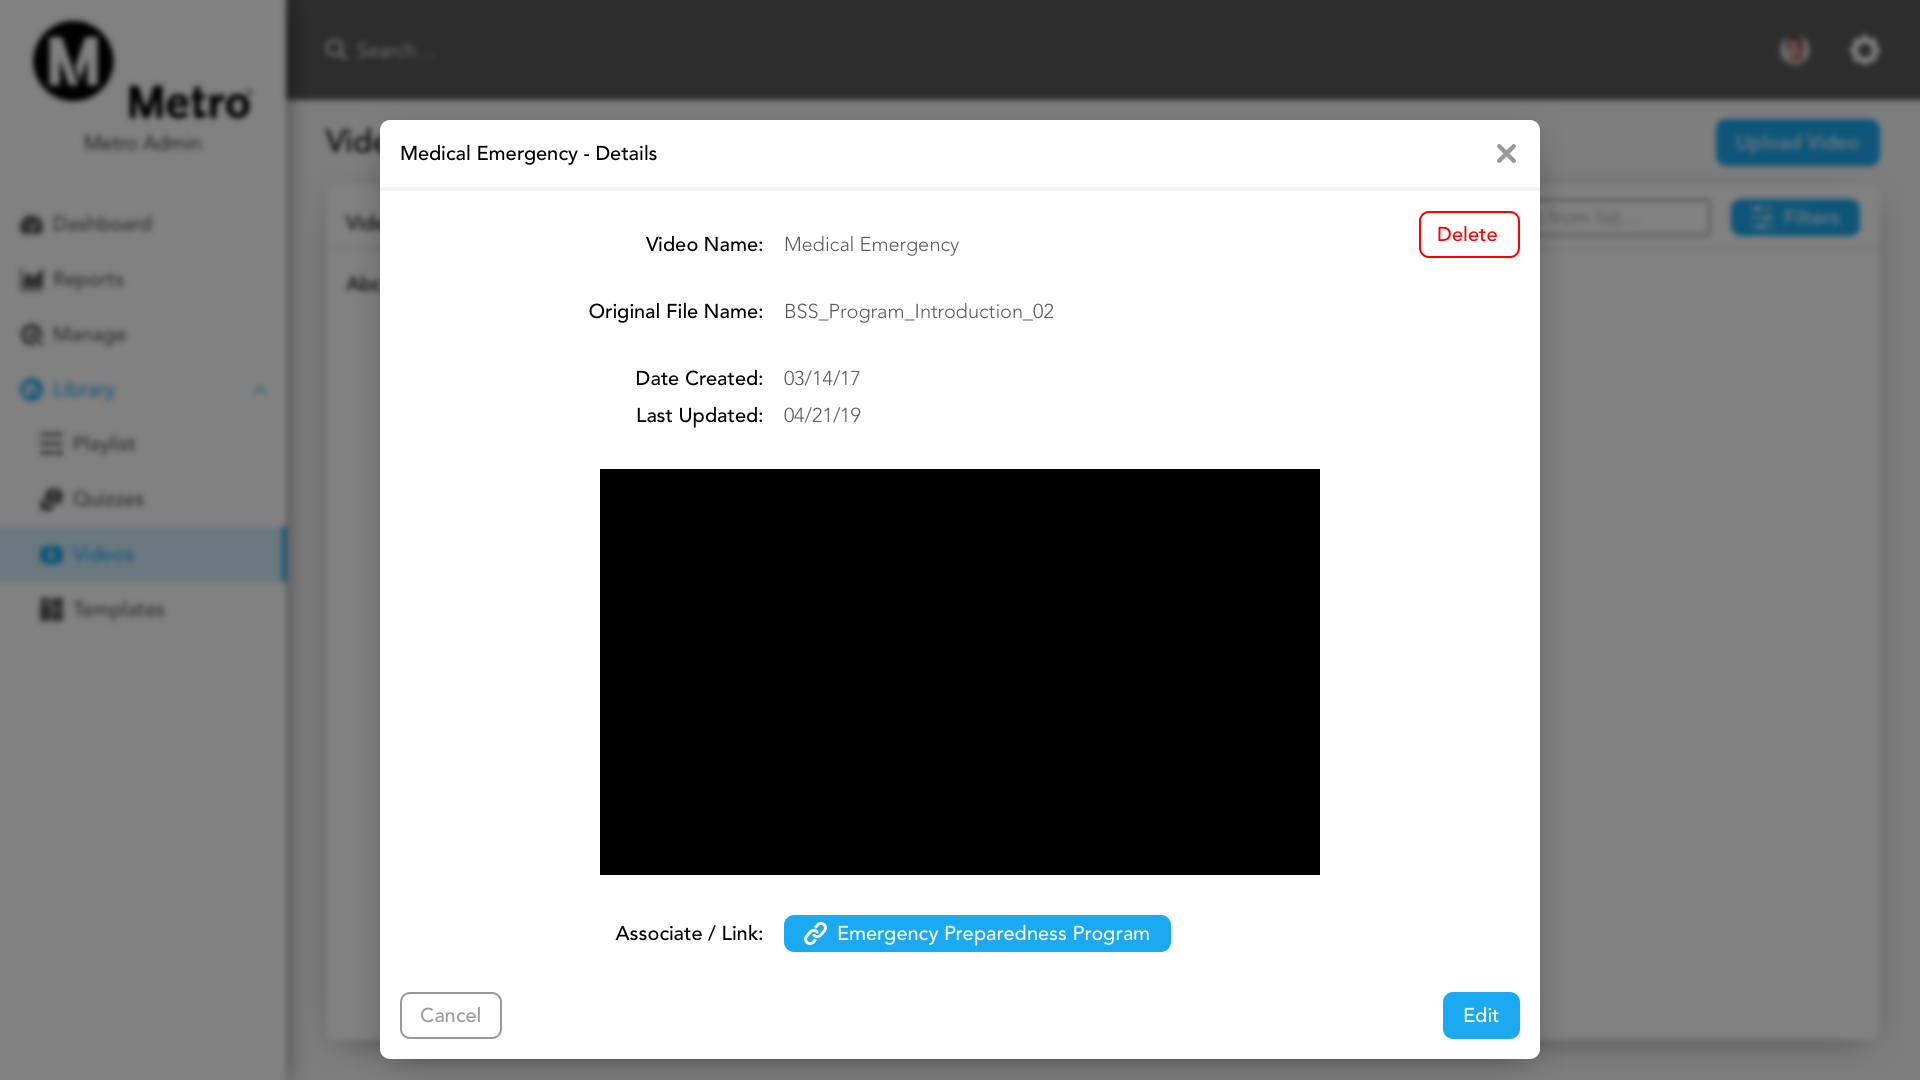
Task: Click the Dashboard gauge icon in sidebar
Action: tap(32, 225)
